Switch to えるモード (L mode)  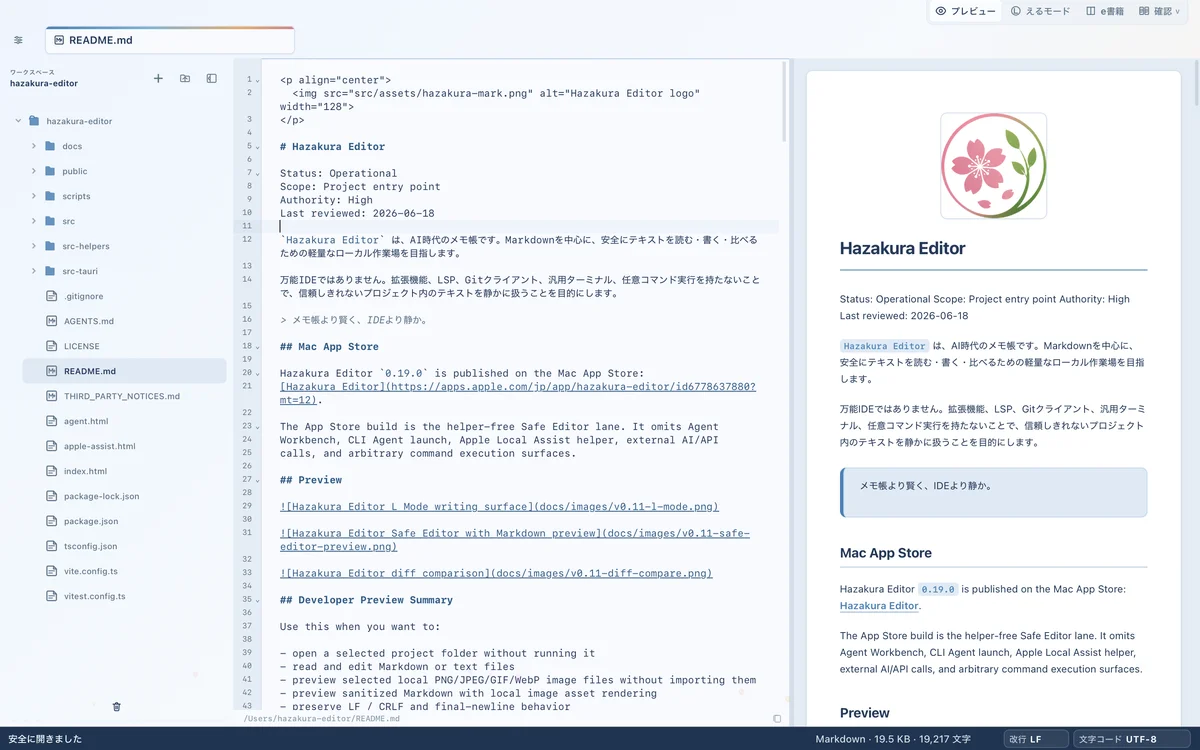(x=1040, y=11)
